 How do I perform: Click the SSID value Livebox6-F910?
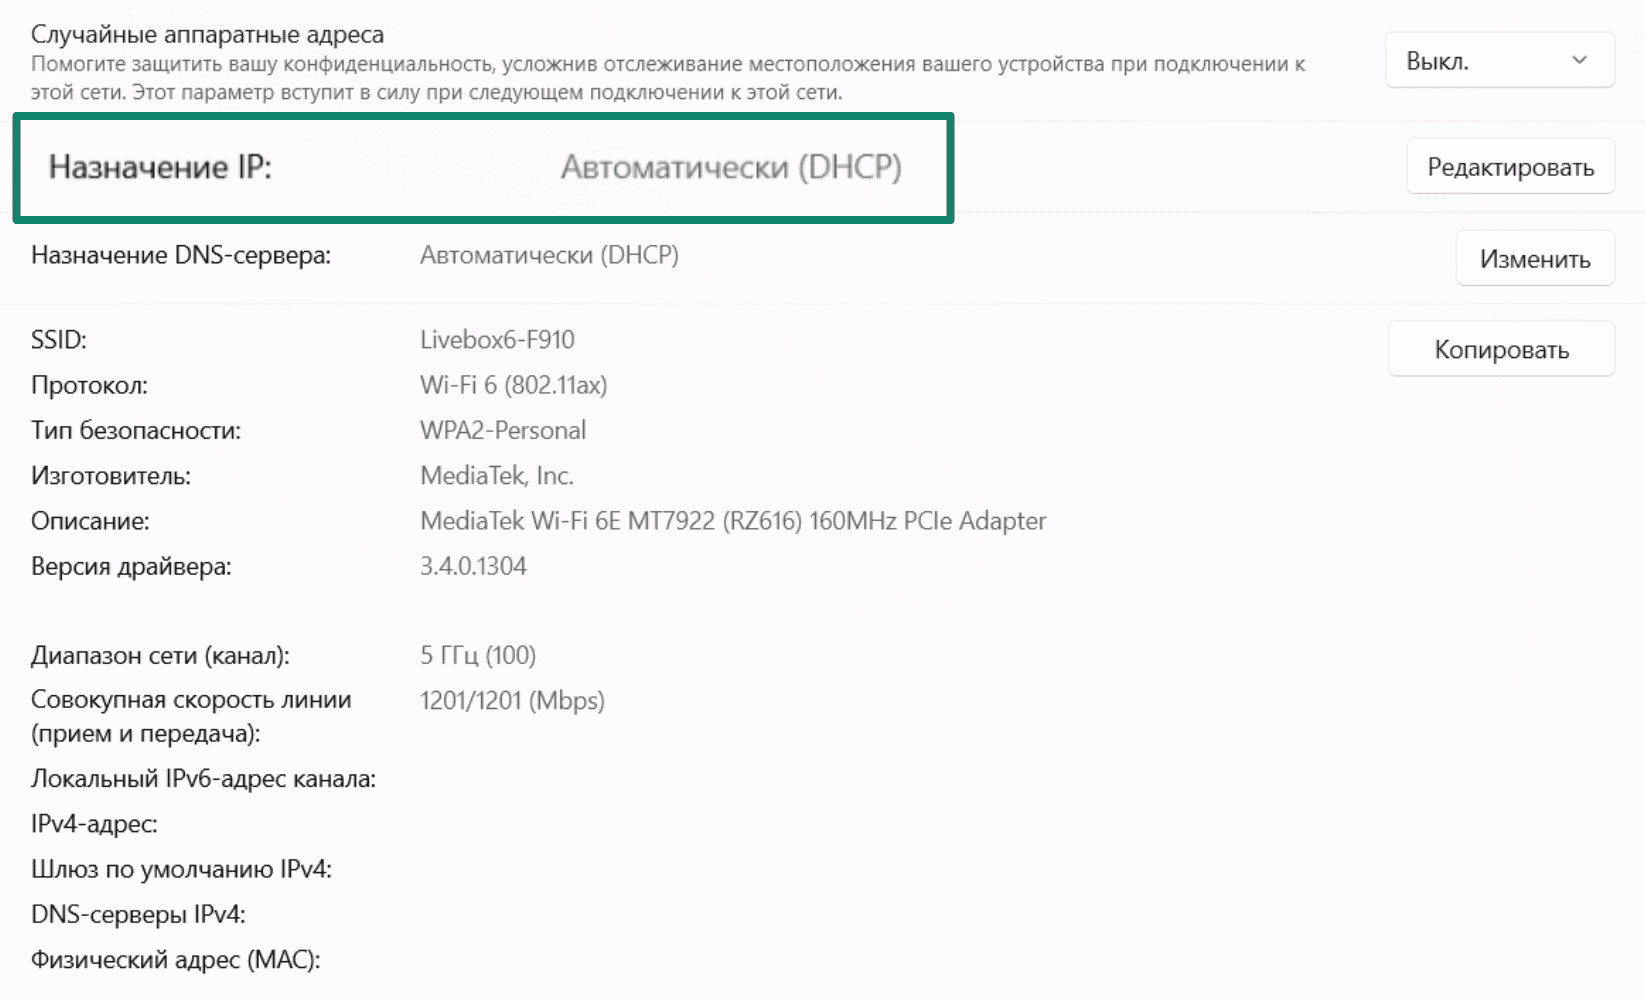496,339
